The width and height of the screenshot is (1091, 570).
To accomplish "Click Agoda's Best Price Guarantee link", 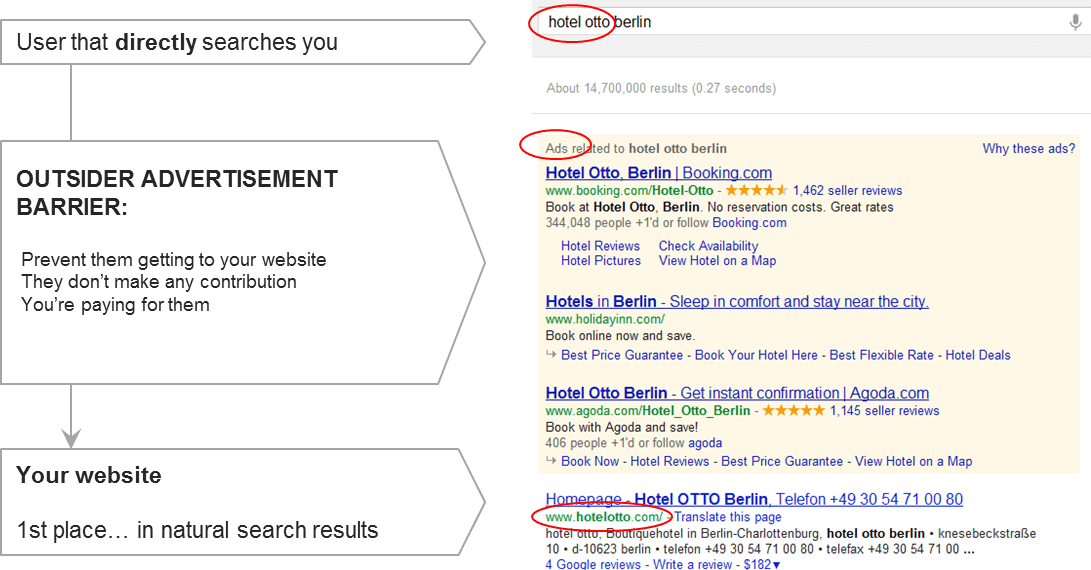I will pyautogui.click(x=782, y=461).
